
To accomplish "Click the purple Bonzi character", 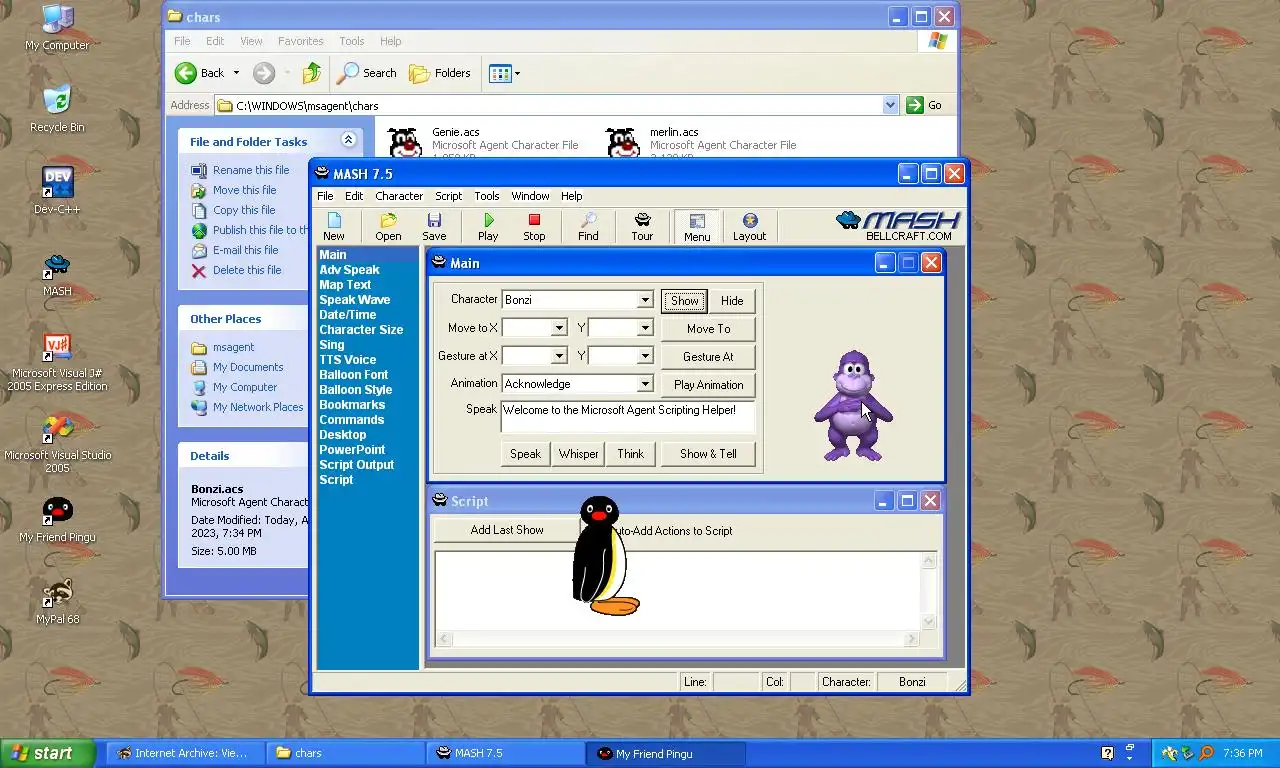I will click(x=852, y=406).
